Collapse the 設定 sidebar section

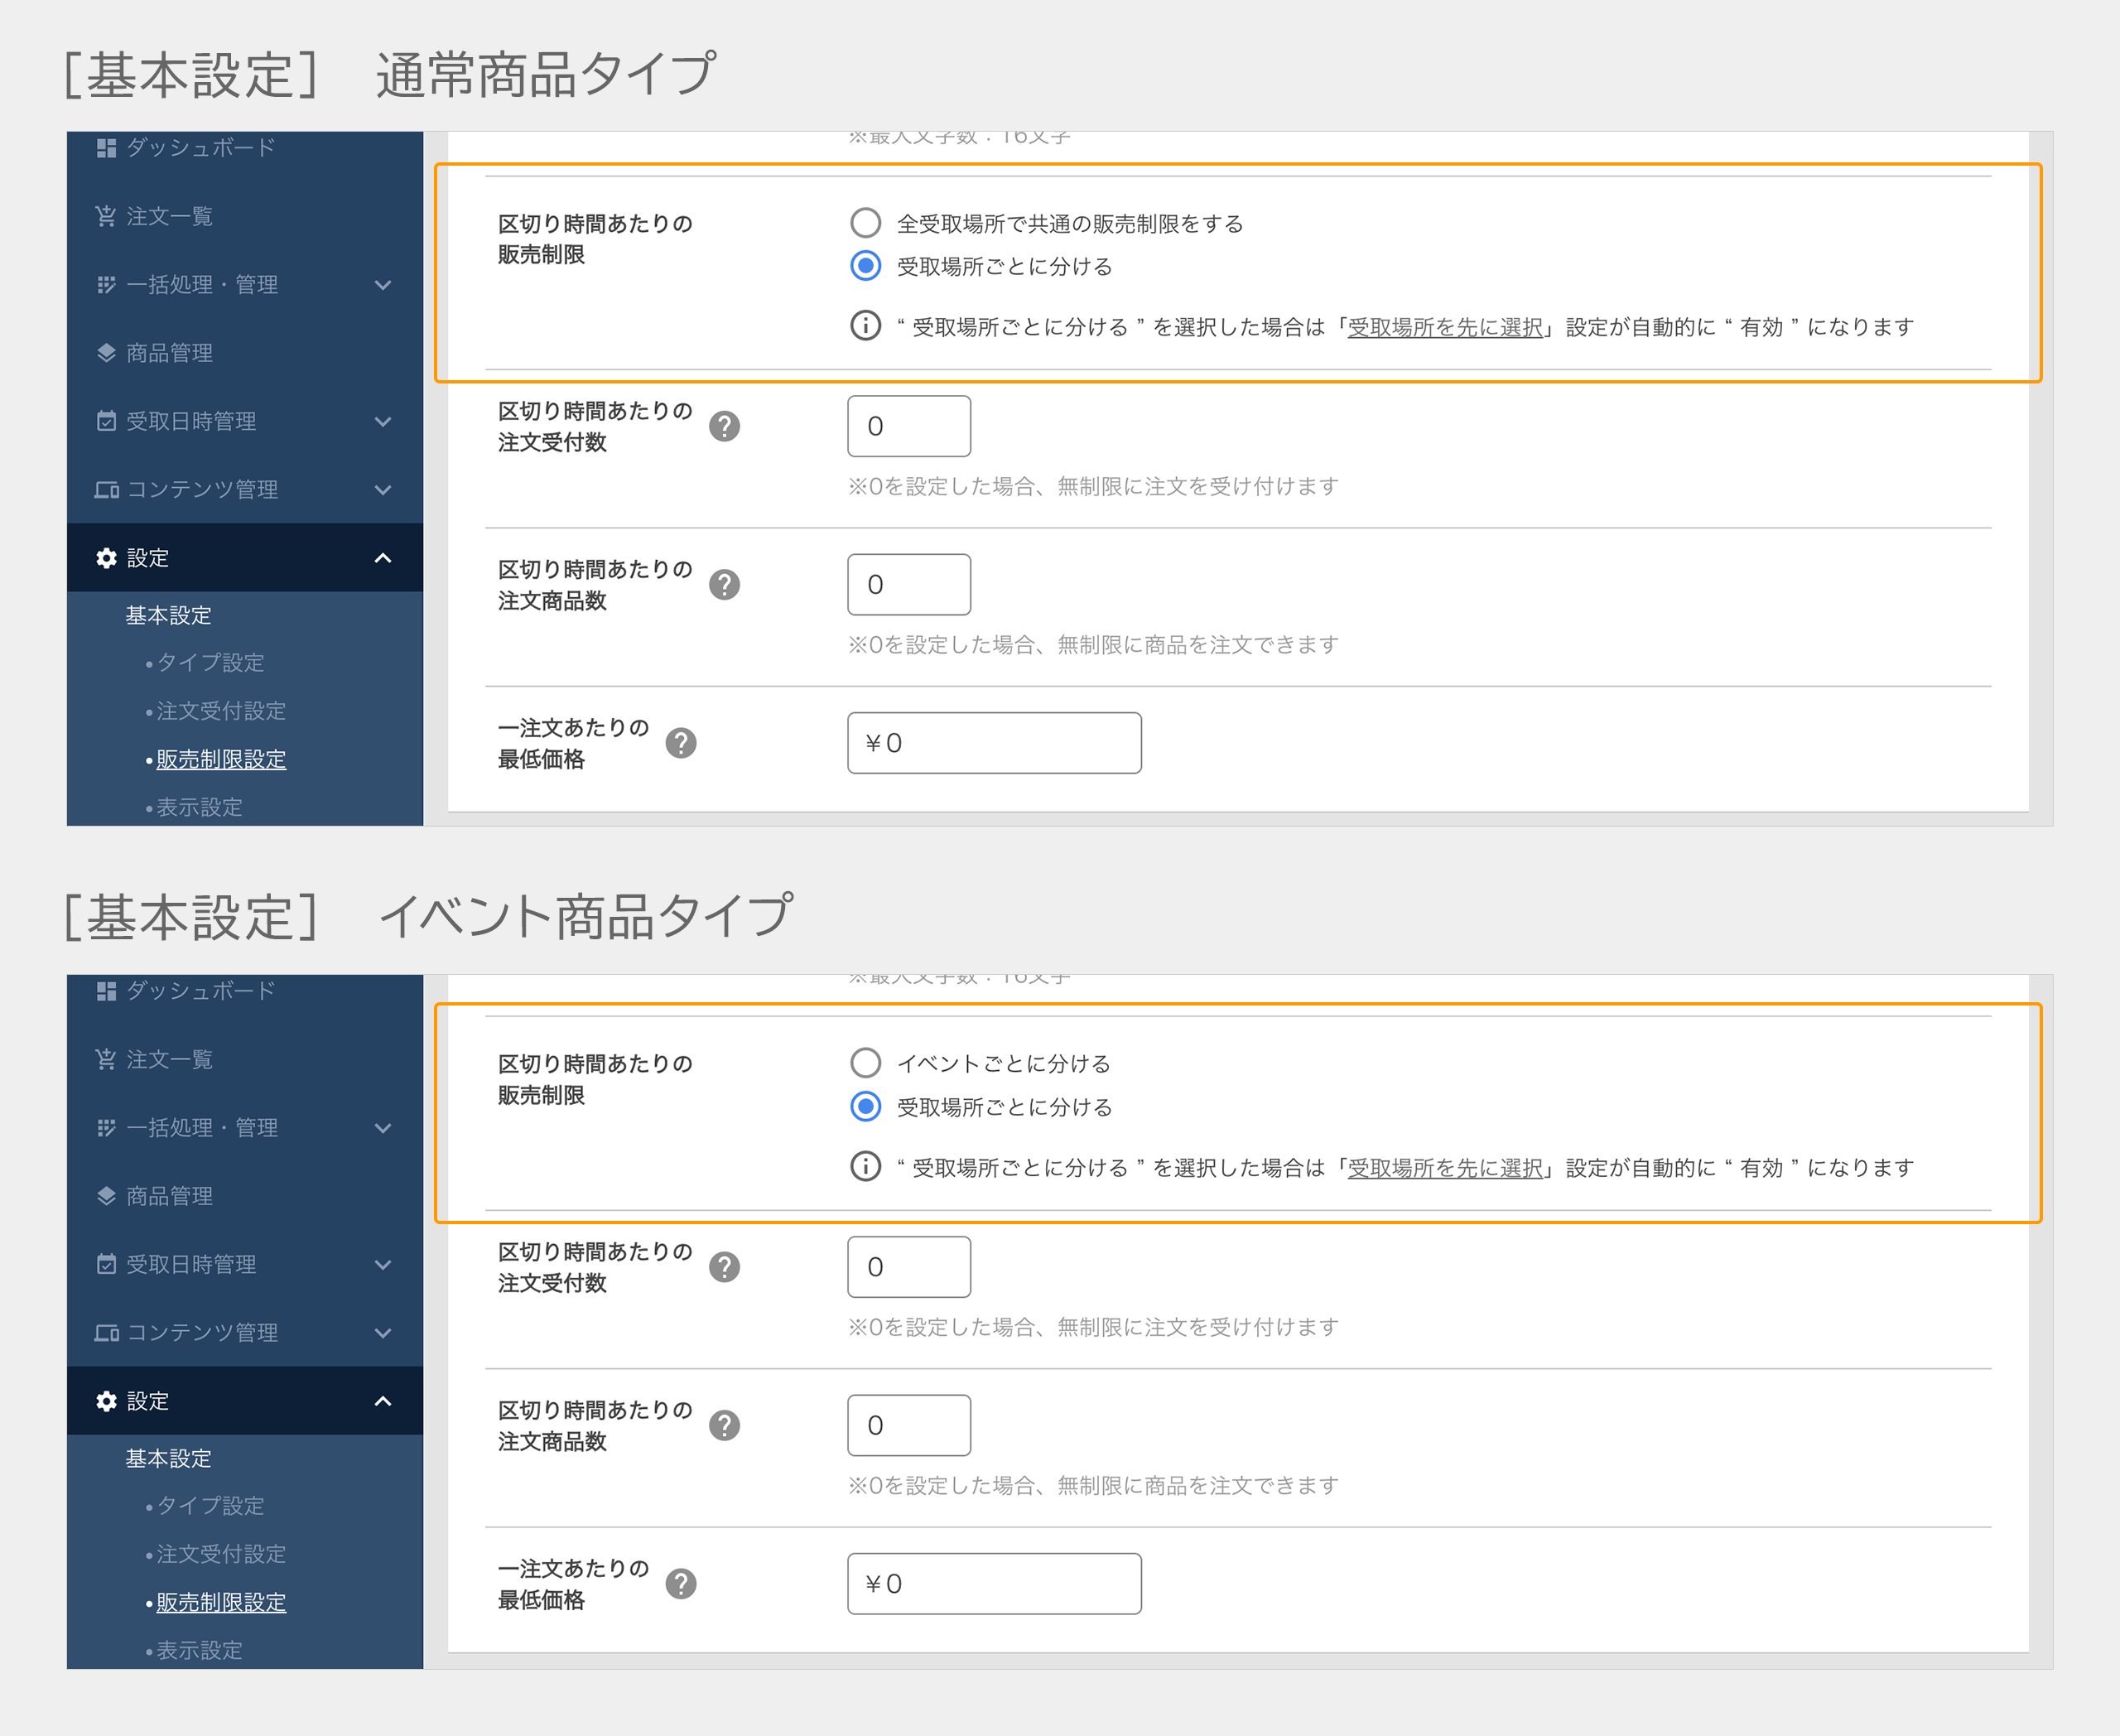click(x=381, y=557)
